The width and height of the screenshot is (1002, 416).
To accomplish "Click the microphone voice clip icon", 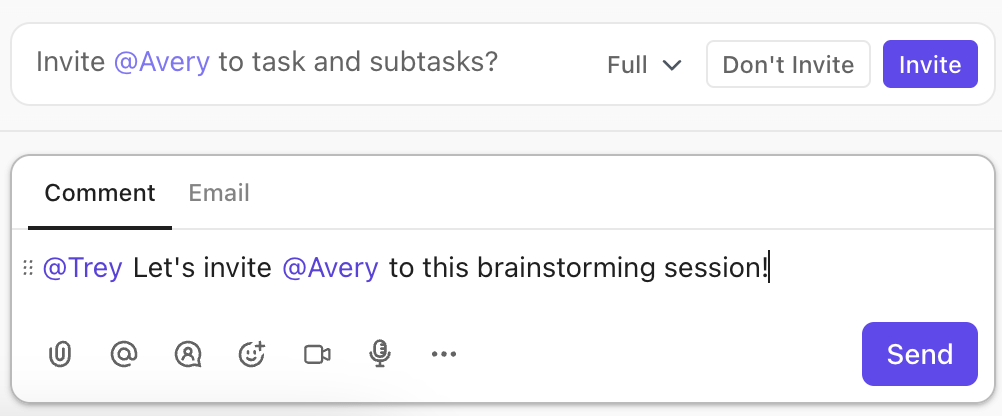I will tap(379, 354).
